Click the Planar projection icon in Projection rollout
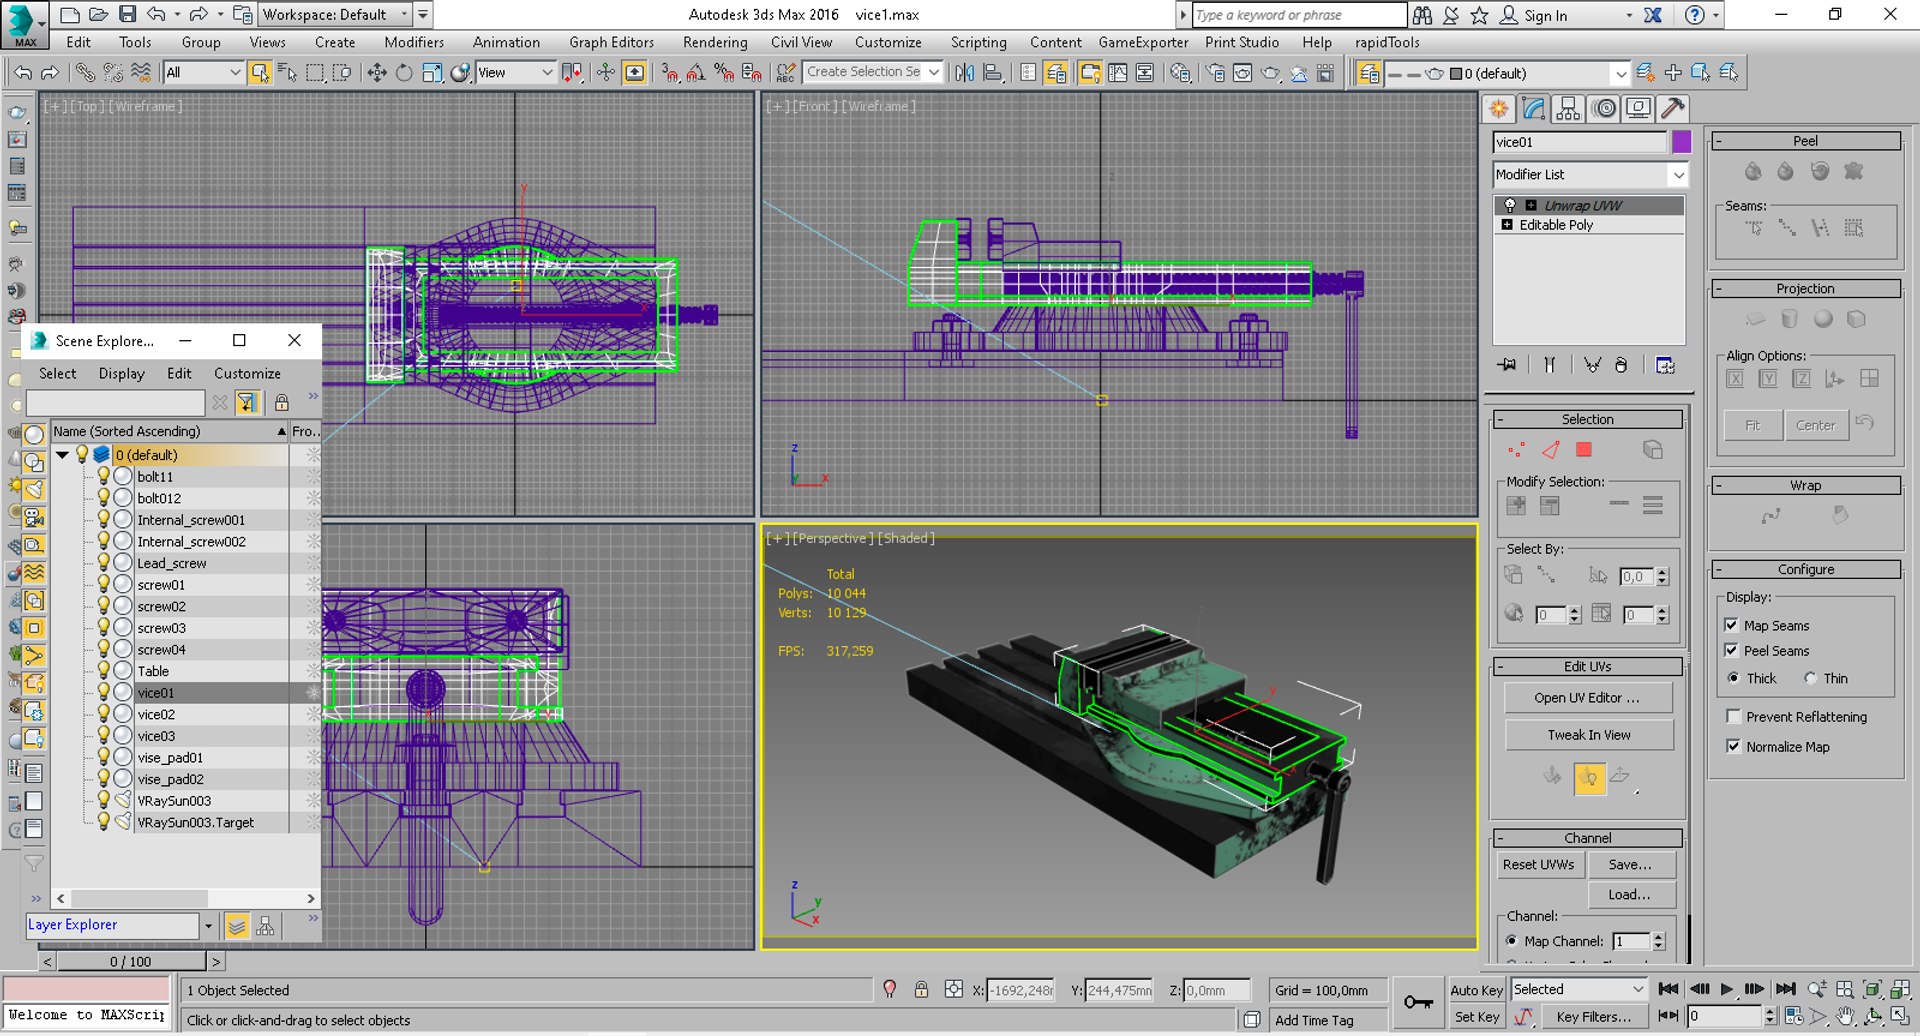Screen dimensions: 1920x1036 click(1756, 319)
